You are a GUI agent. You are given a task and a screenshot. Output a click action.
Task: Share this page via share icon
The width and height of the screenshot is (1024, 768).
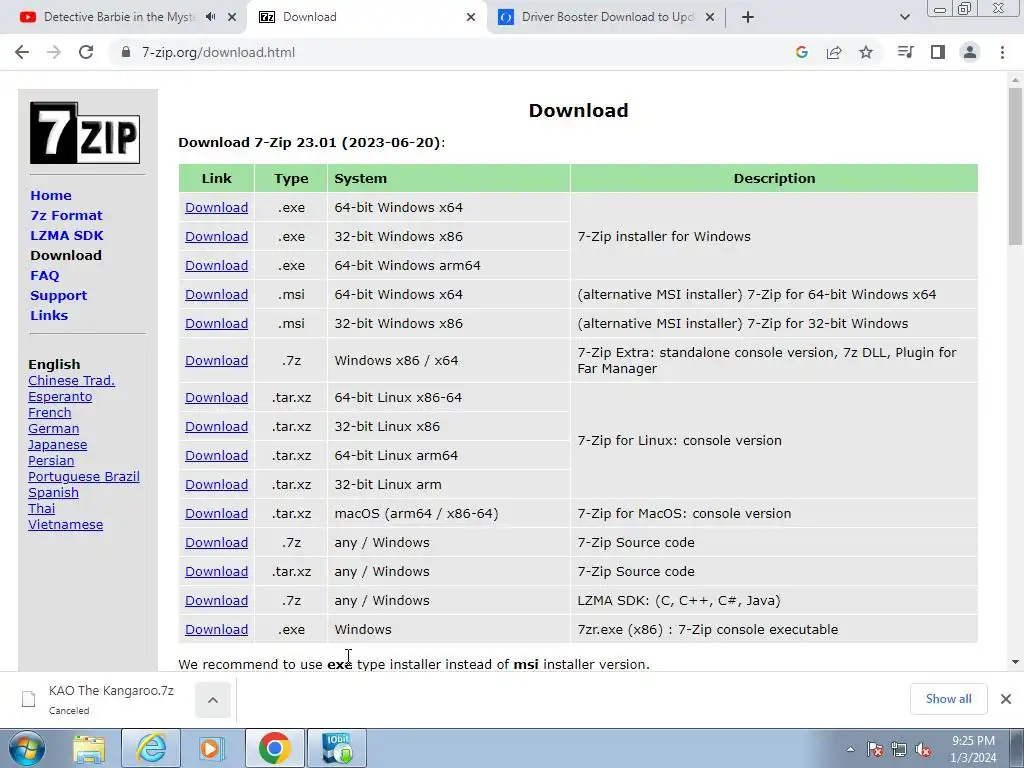point(834,52)
